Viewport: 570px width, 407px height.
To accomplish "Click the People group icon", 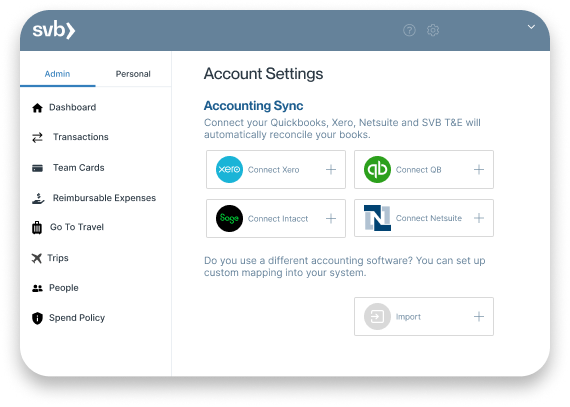I will (37, 289).
